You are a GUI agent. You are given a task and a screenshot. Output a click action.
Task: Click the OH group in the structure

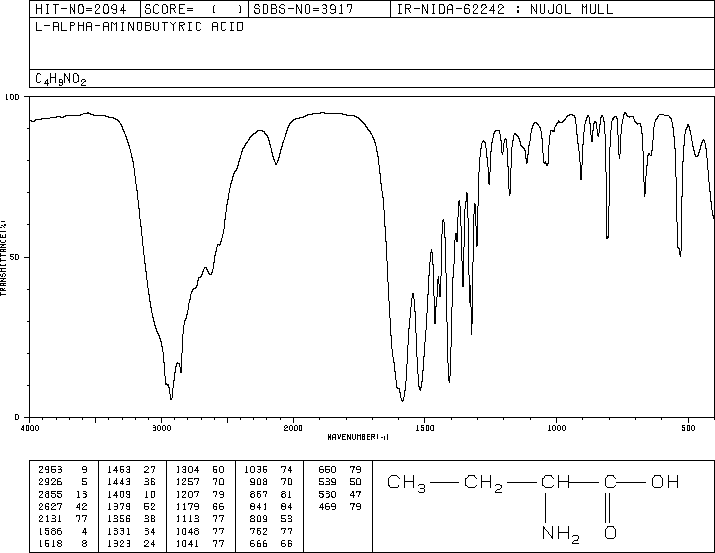pyautogui.click(x=665, y=482)
